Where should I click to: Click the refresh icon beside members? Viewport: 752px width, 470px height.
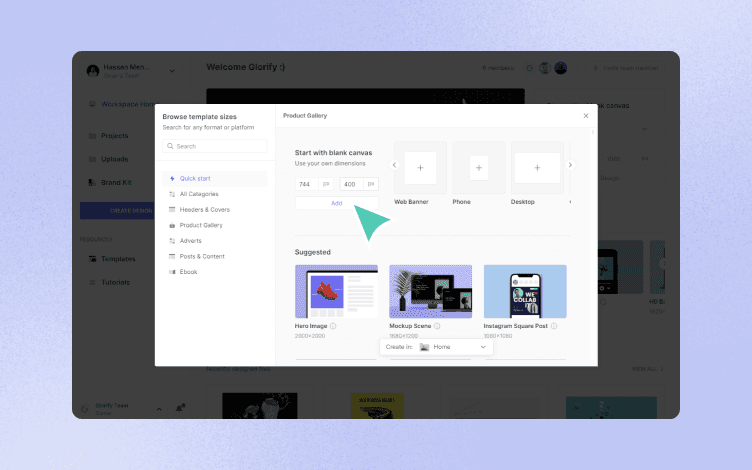529,68
